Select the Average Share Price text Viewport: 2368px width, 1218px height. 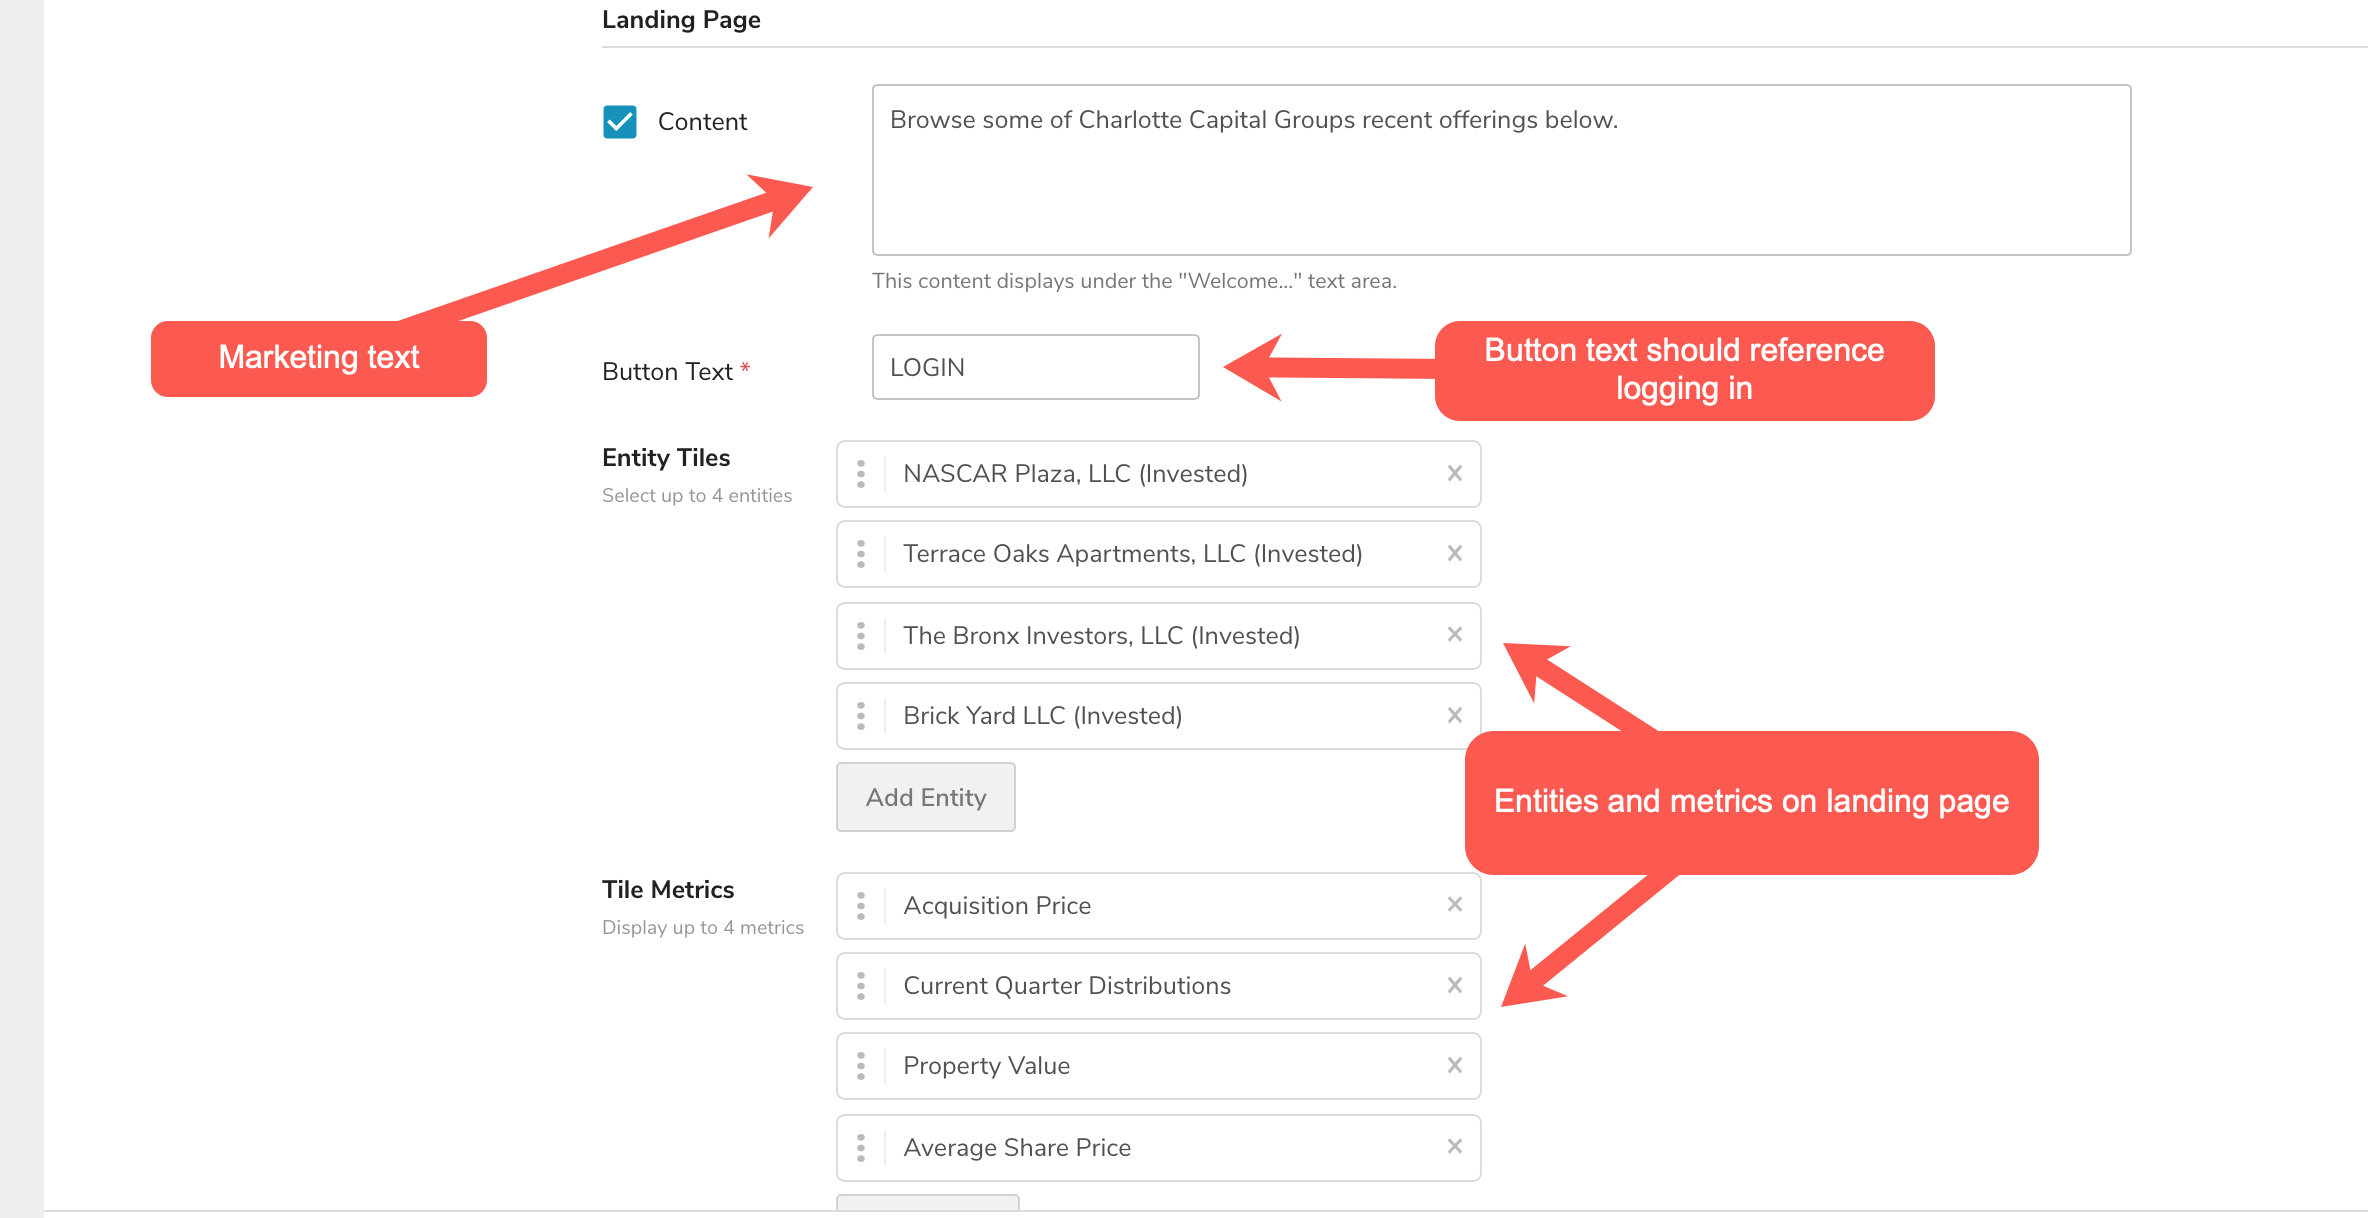[1017, 1148]
